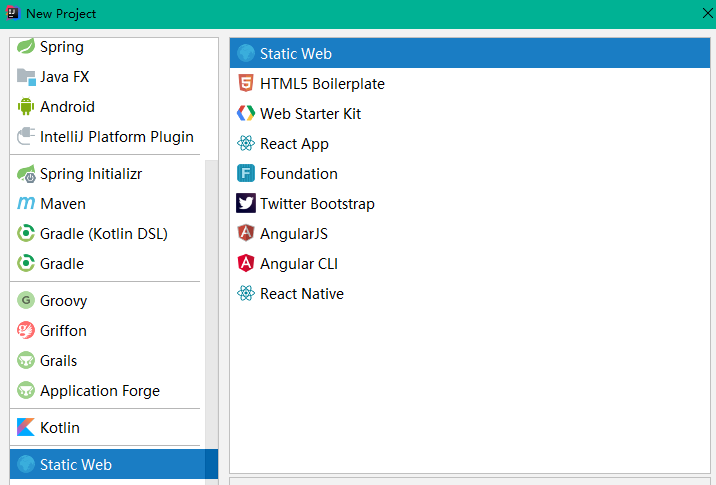Choose Gradle (Kotlin DSL) project type
Screen dimensions: 716x485
[x=103, y=234]
